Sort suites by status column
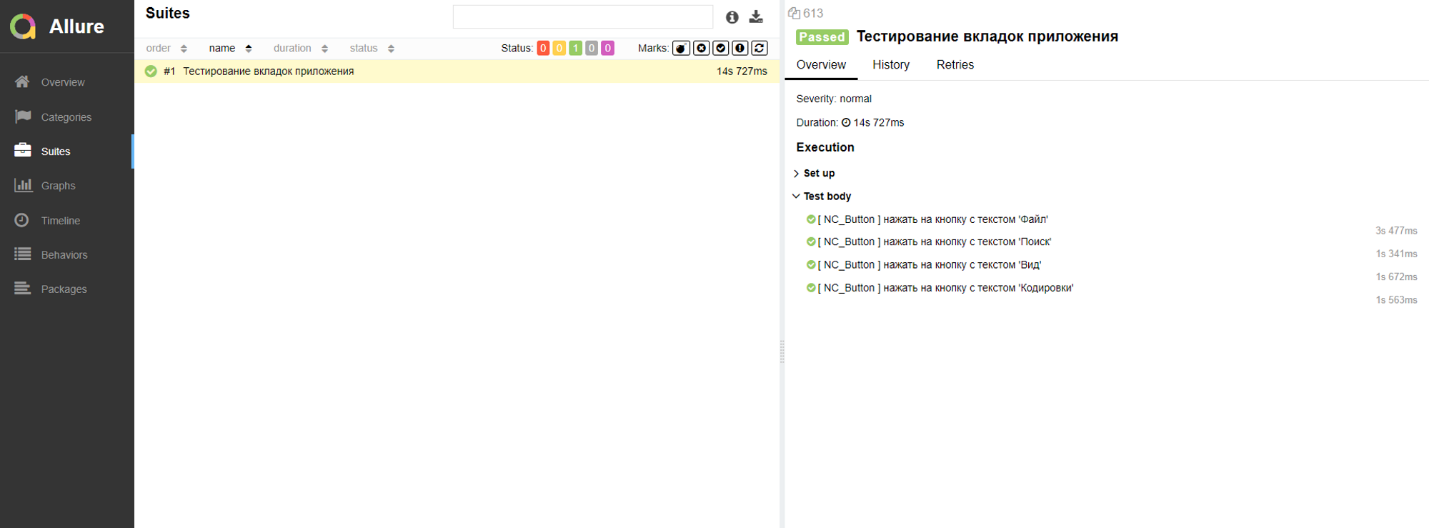The image size is (1429, 528). (372, 48)
